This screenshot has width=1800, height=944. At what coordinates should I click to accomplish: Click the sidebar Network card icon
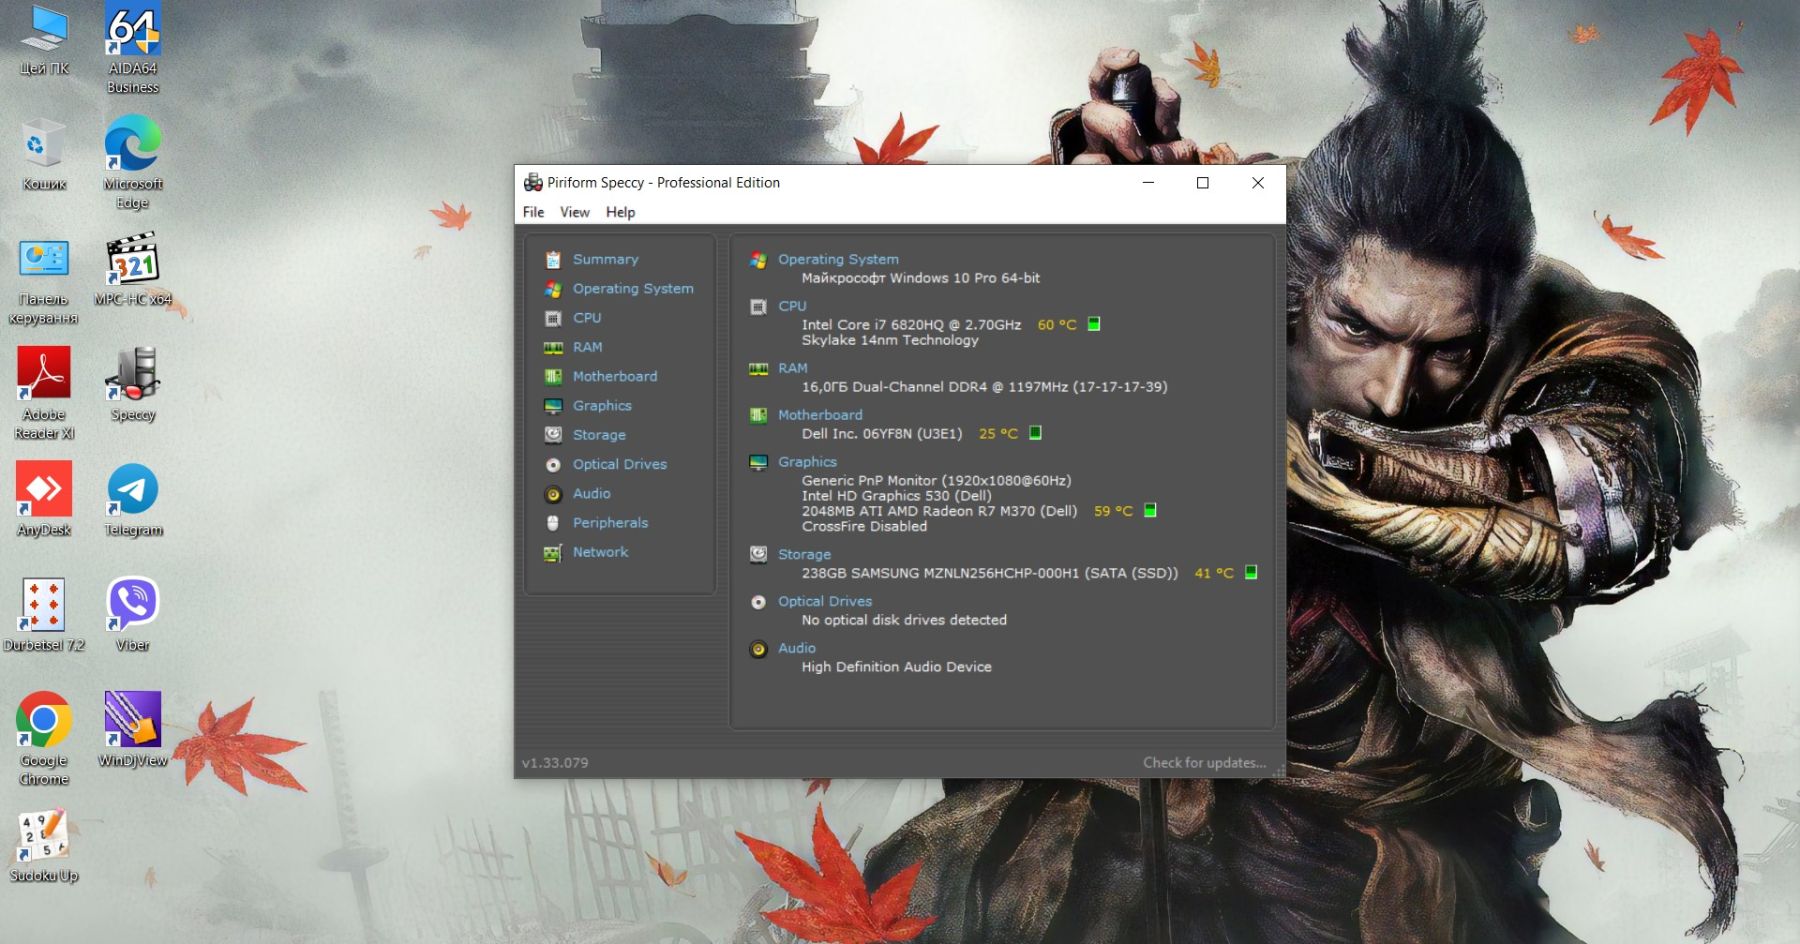point(553,553)
